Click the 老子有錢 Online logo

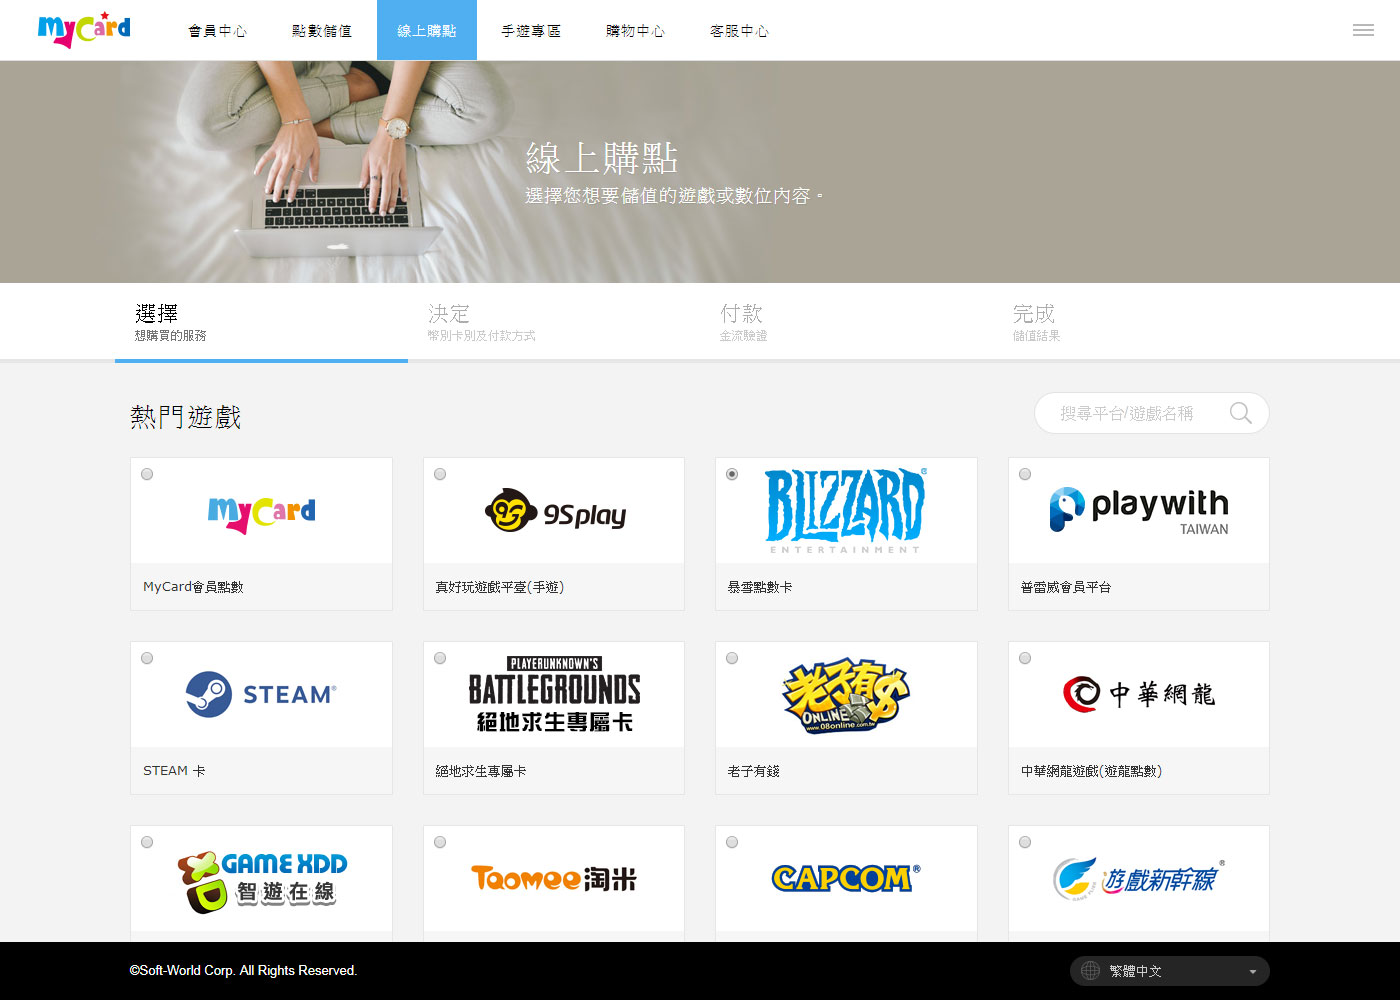click(x=846, y=696)
